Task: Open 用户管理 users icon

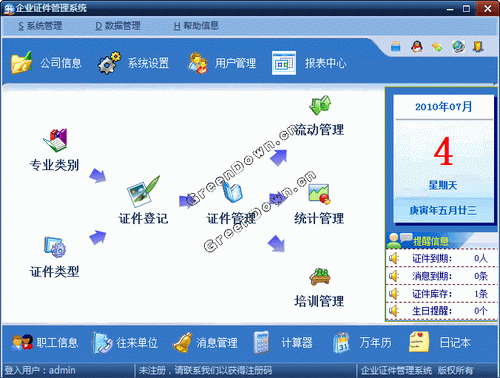Action: click(197, 63)
